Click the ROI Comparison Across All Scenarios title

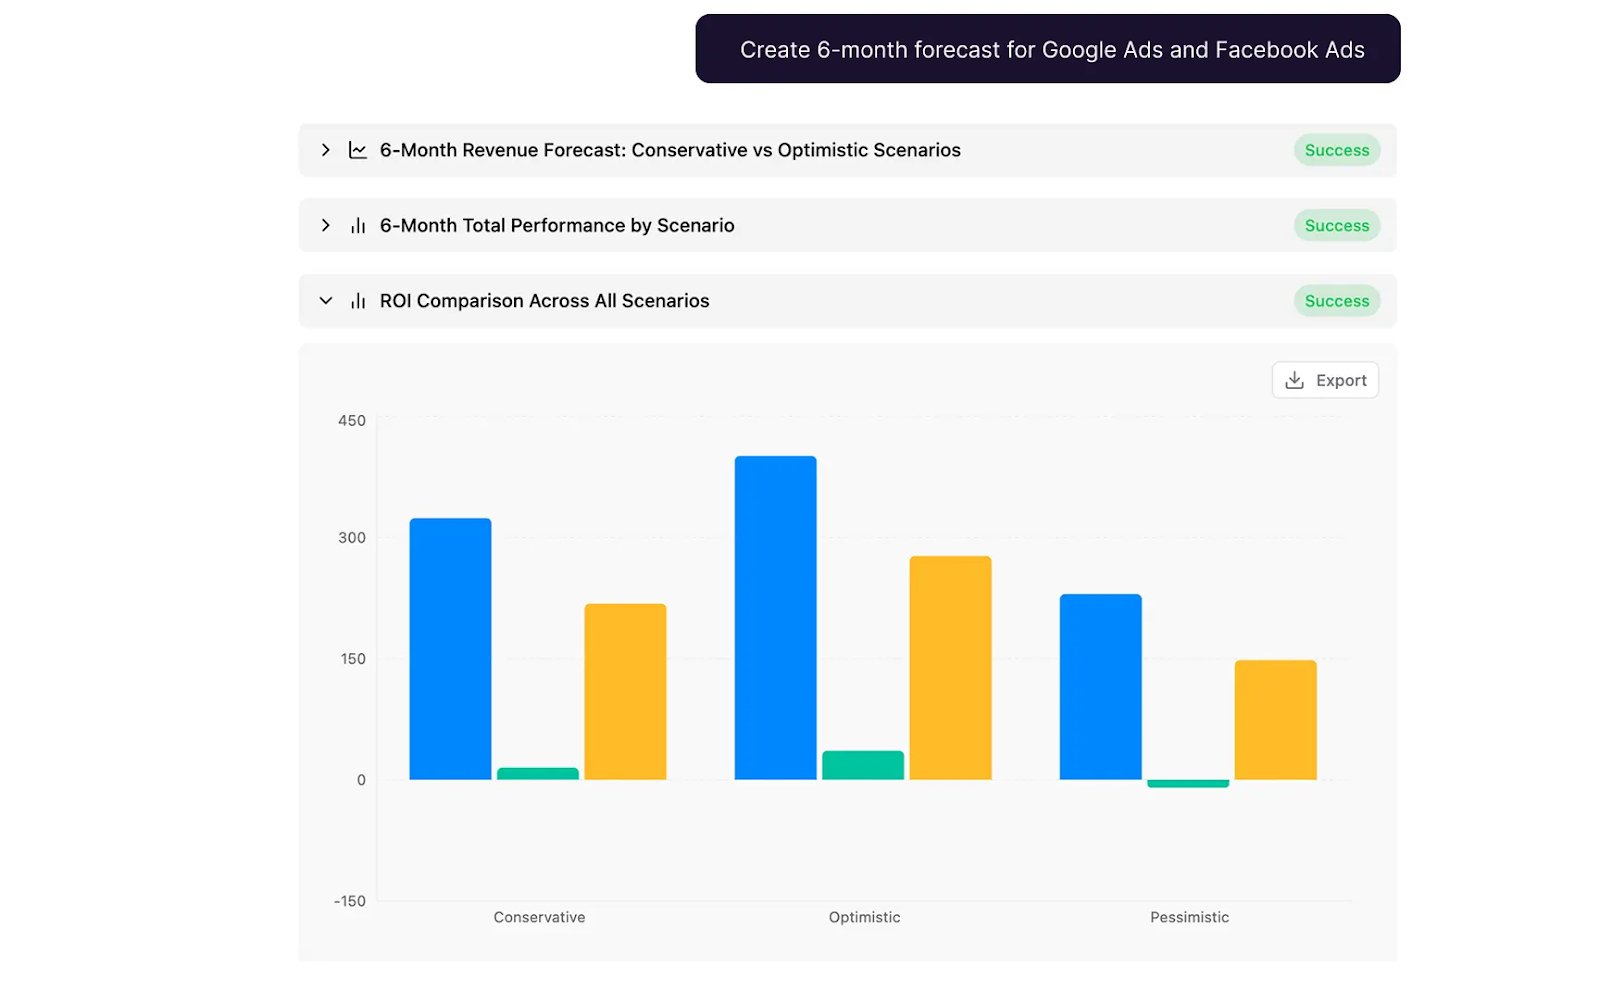pos(544,301)
